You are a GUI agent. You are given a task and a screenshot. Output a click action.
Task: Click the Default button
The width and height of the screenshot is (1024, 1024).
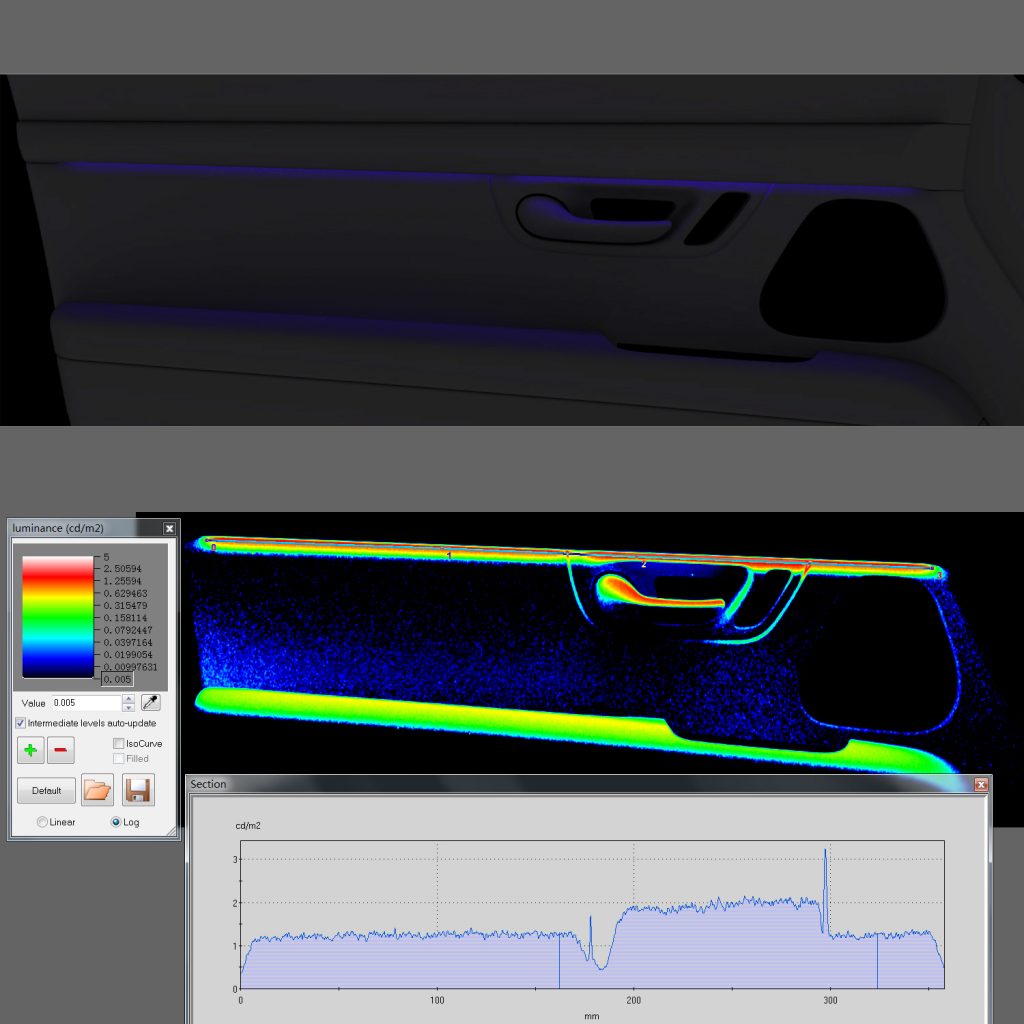46,790
